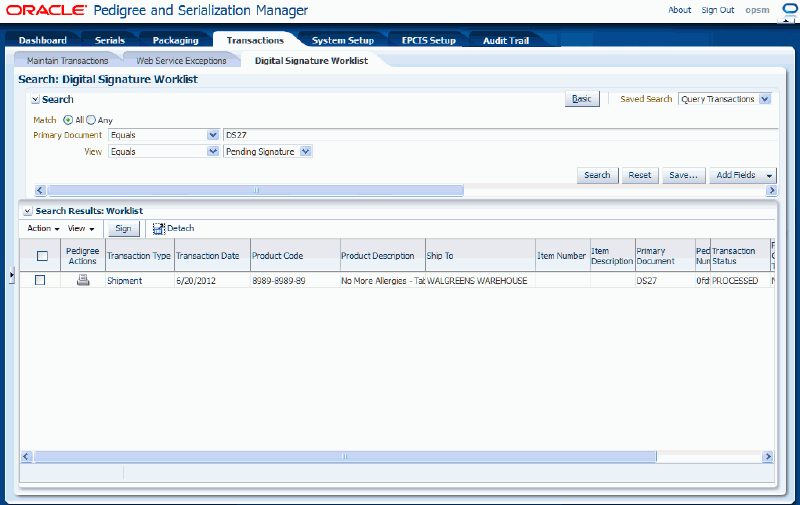The image size is (800, 505).
Task: Switch to the Packaging tab
Action: point(176,40)
